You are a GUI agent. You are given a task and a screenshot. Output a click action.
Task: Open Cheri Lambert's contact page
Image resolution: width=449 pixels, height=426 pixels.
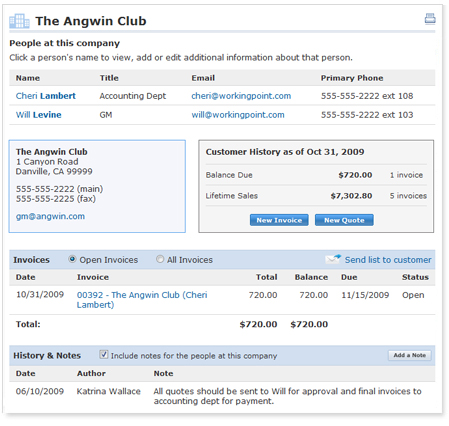(46, 96)
